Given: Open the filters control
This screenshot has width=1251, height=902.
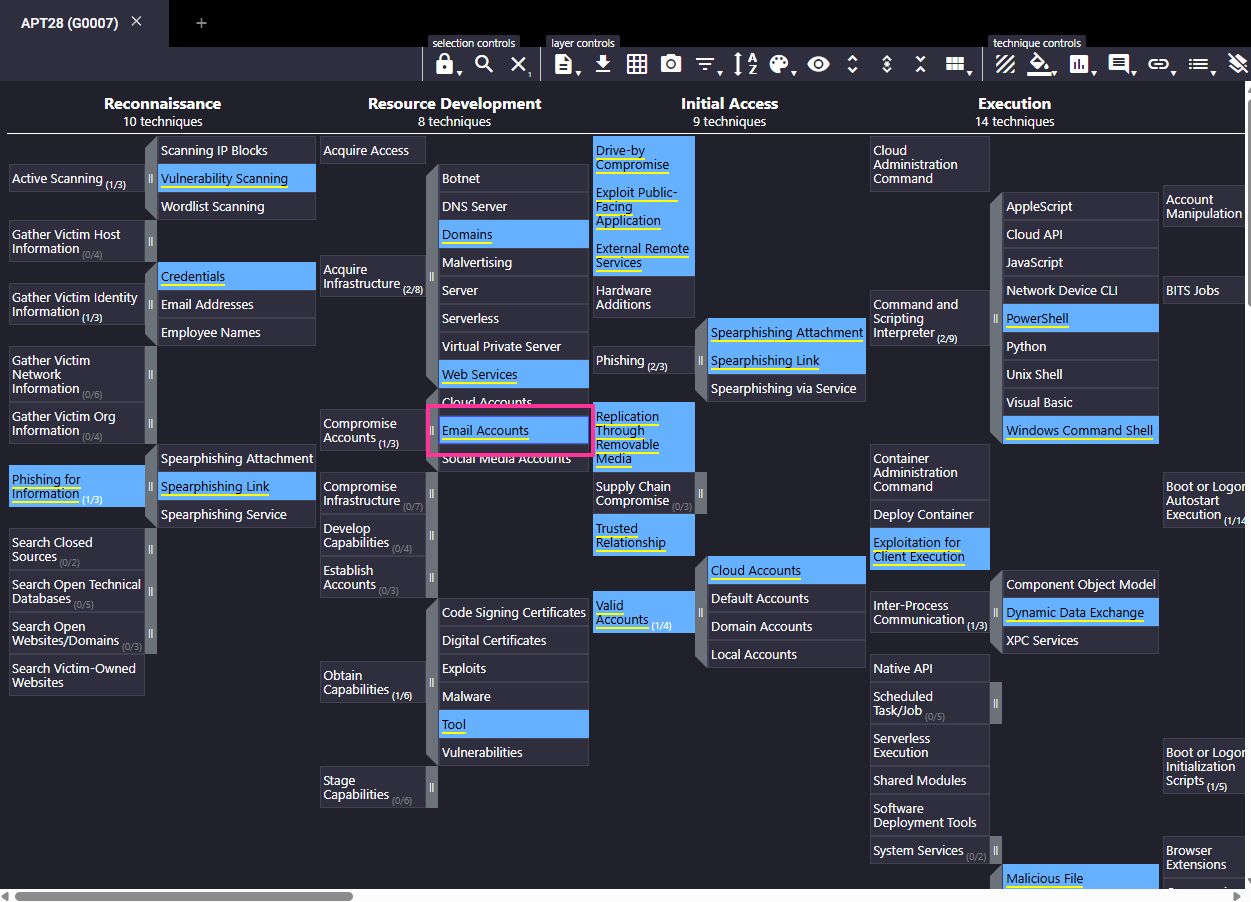Looking at the screenshot, I should (707, 64).
